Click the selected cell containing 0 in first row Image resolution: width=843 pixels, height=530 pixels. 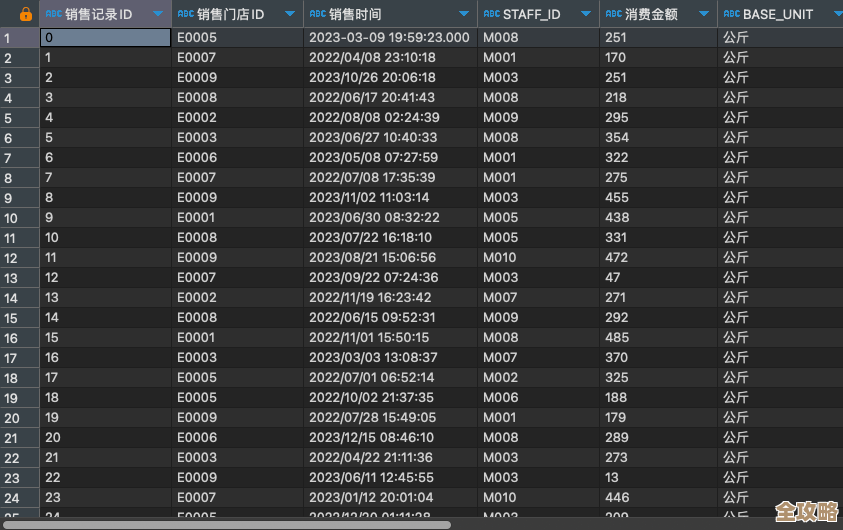pyautogui.click(x=105, y=38)
